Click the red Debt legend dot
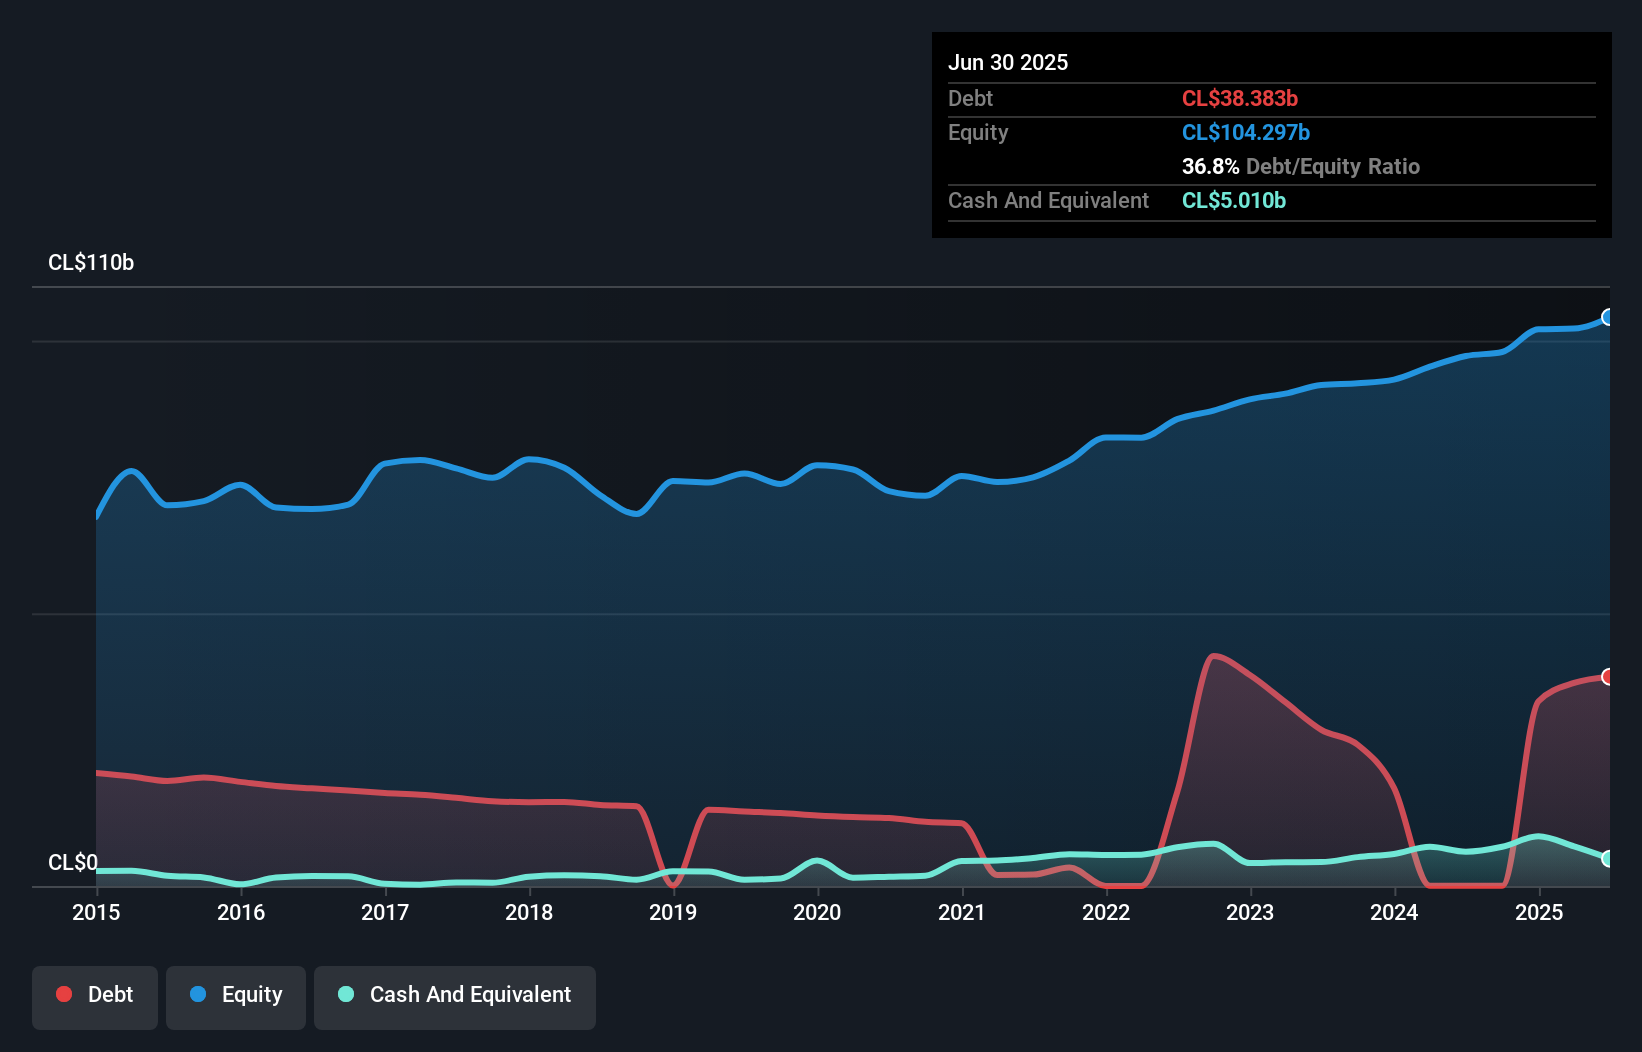 [x=62, y=994]
